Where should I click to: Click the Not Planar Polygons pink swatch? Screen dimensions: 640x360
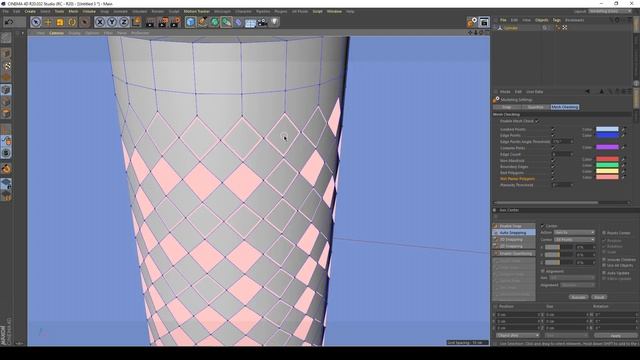coord(607,177)
